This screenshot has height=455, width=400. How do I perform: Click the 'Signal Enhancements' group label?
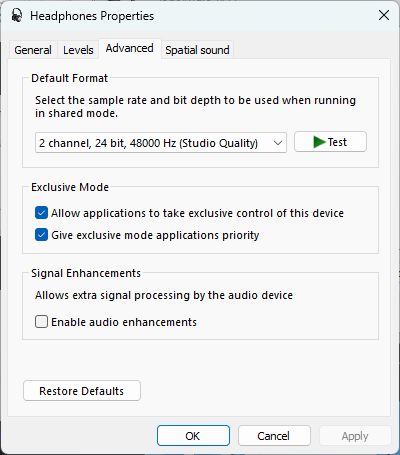86,273
